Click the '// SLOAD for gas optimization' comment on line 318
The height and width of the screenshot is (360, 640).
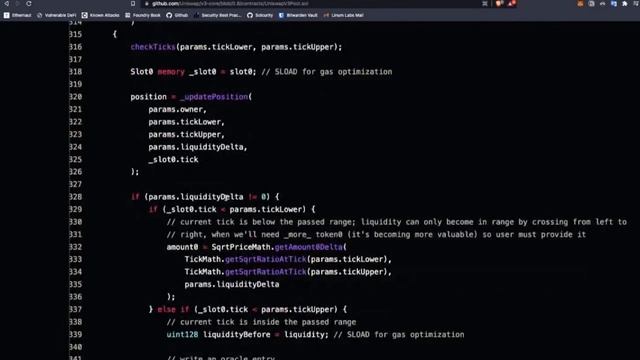(327, 72)
